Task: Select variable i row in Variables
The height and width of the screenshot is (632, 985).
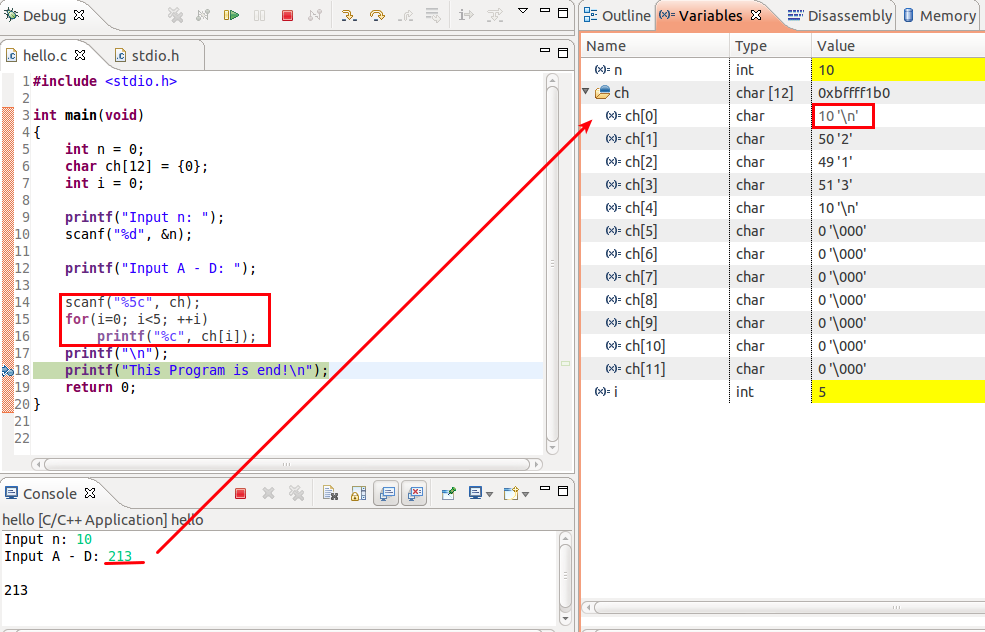Action: 783,392
